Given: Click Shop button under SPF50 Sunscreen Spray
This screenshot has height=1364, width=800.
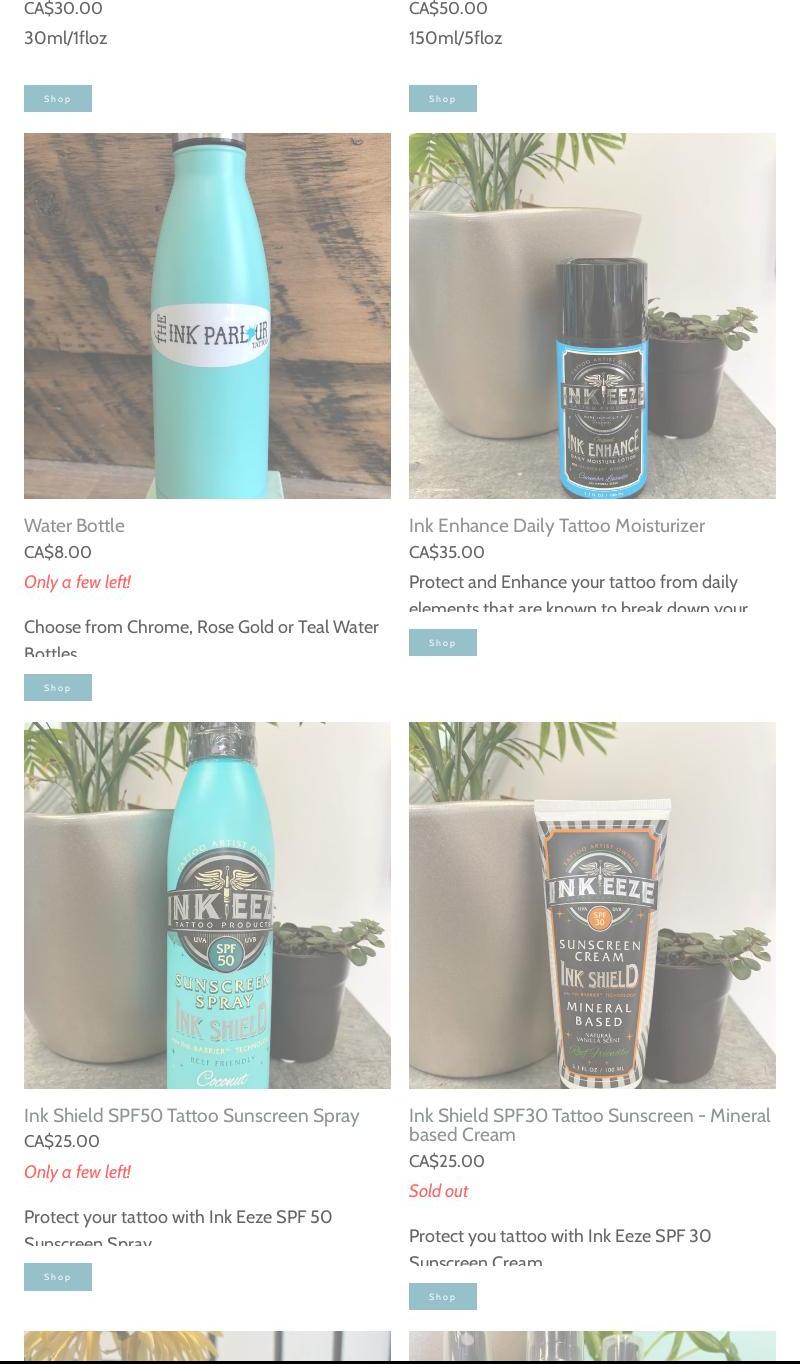Looking at the screenshot, I should click(x=58, y=1277).
